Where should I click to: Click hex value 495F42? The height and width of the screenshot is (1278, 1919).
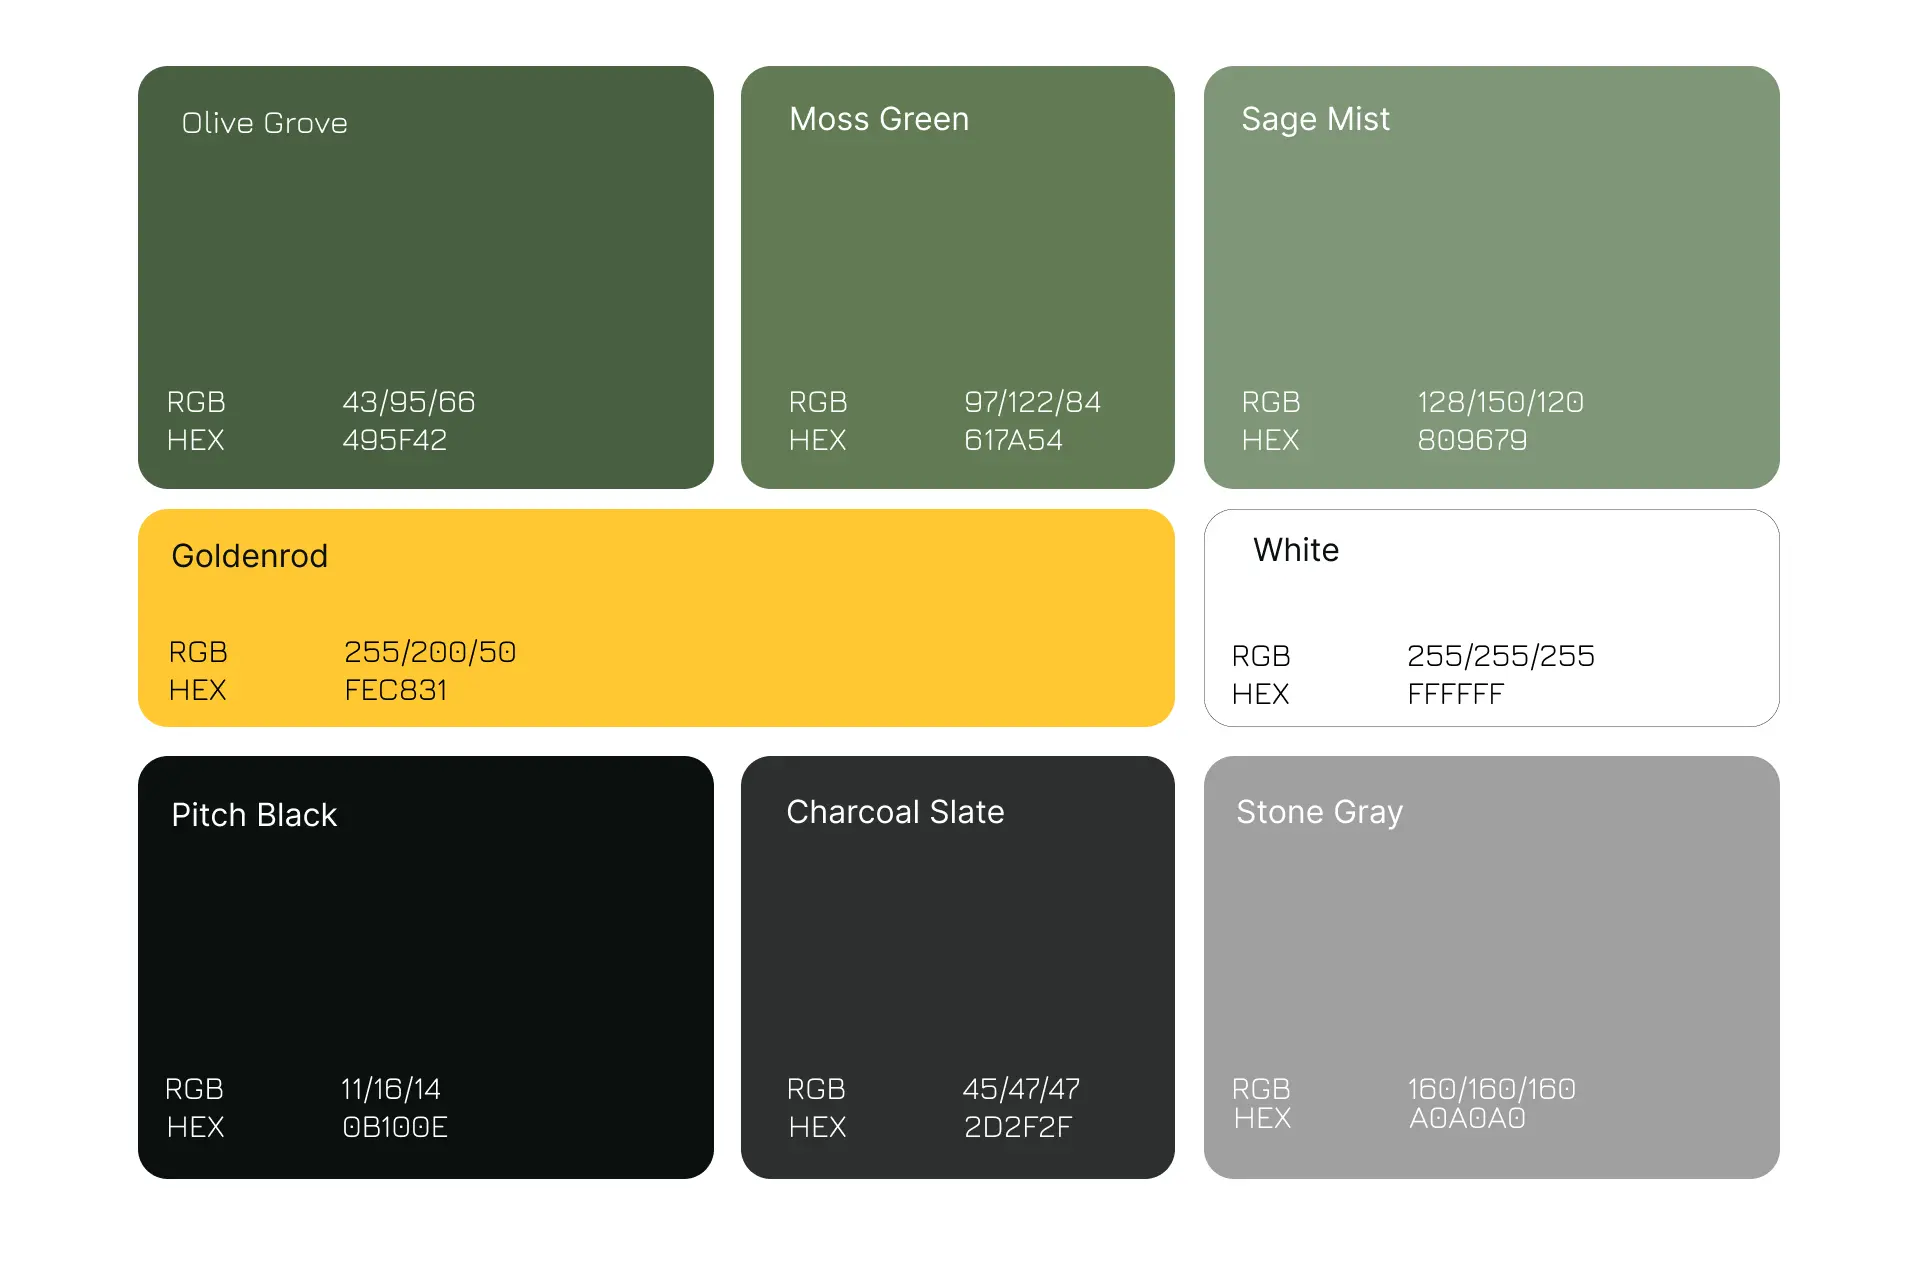394,440
